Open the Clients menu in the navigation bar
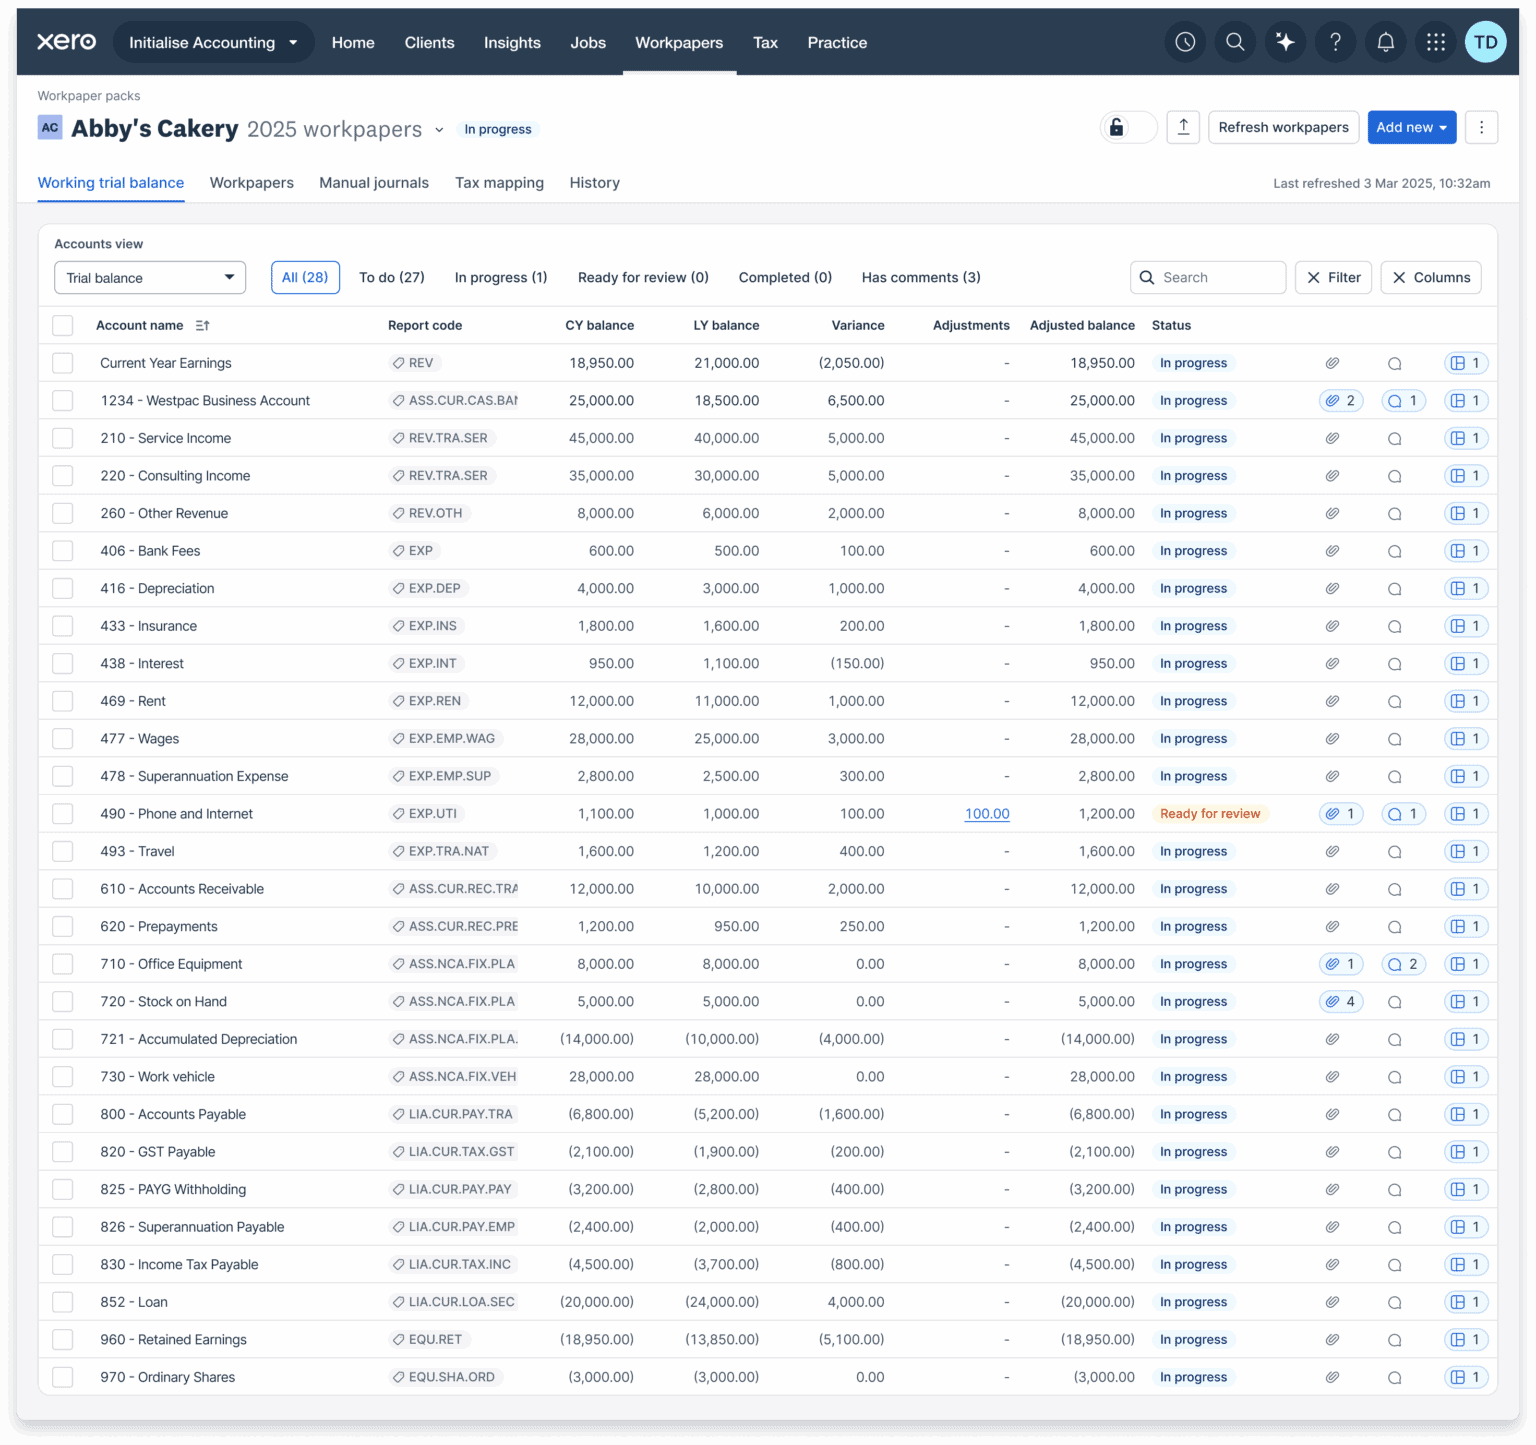1536x1445 pixels. point(429,42)
